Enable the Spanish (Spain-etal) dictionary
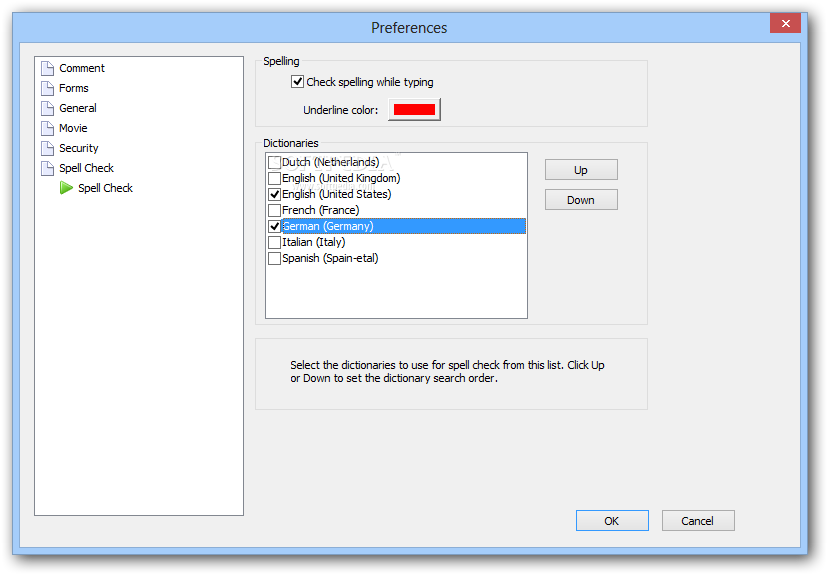Image resolution: width=828 pixels, height=575 pixels. click(x=274, y=259)
